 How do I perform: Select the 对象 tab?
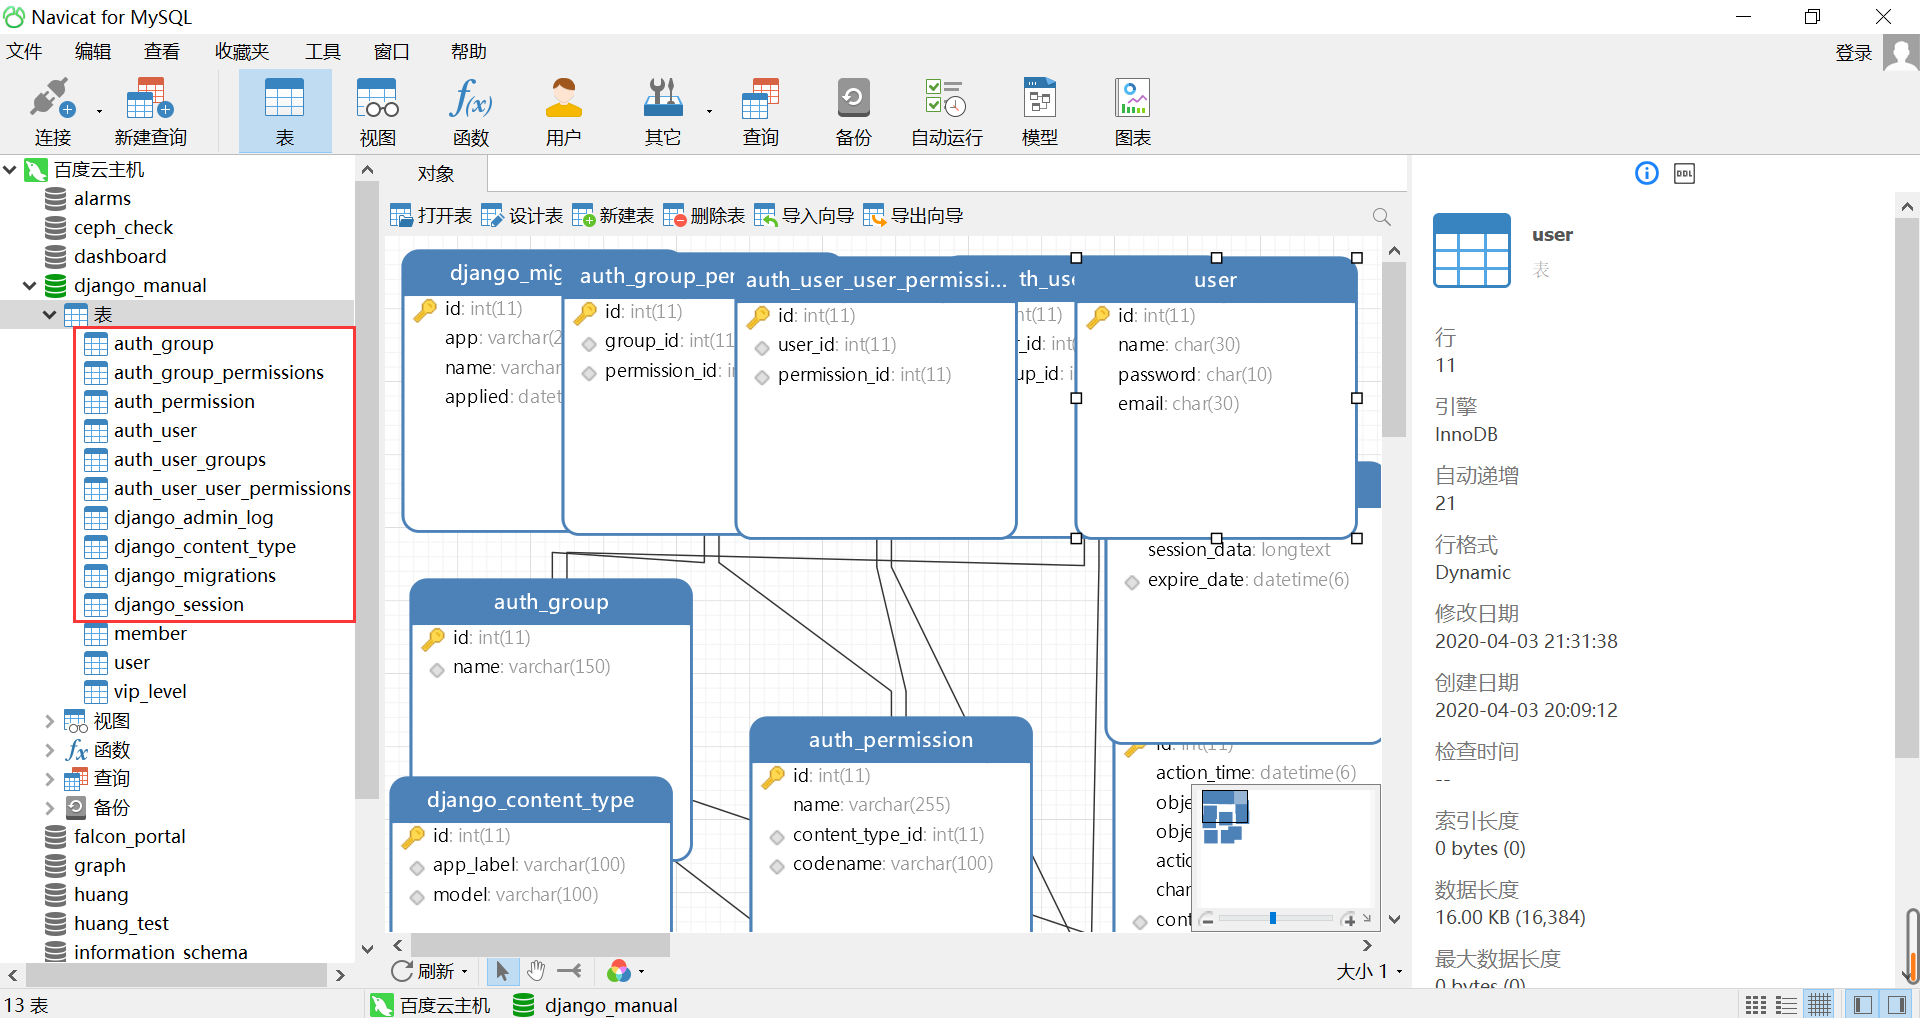click(x=436, y=174)
